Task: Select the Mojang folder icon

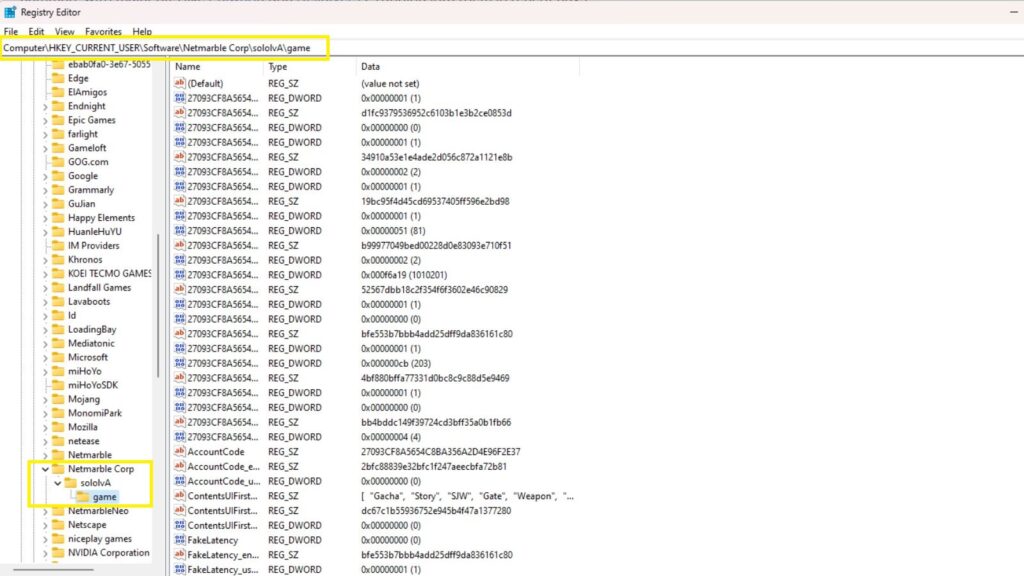Action: [58, 399]
